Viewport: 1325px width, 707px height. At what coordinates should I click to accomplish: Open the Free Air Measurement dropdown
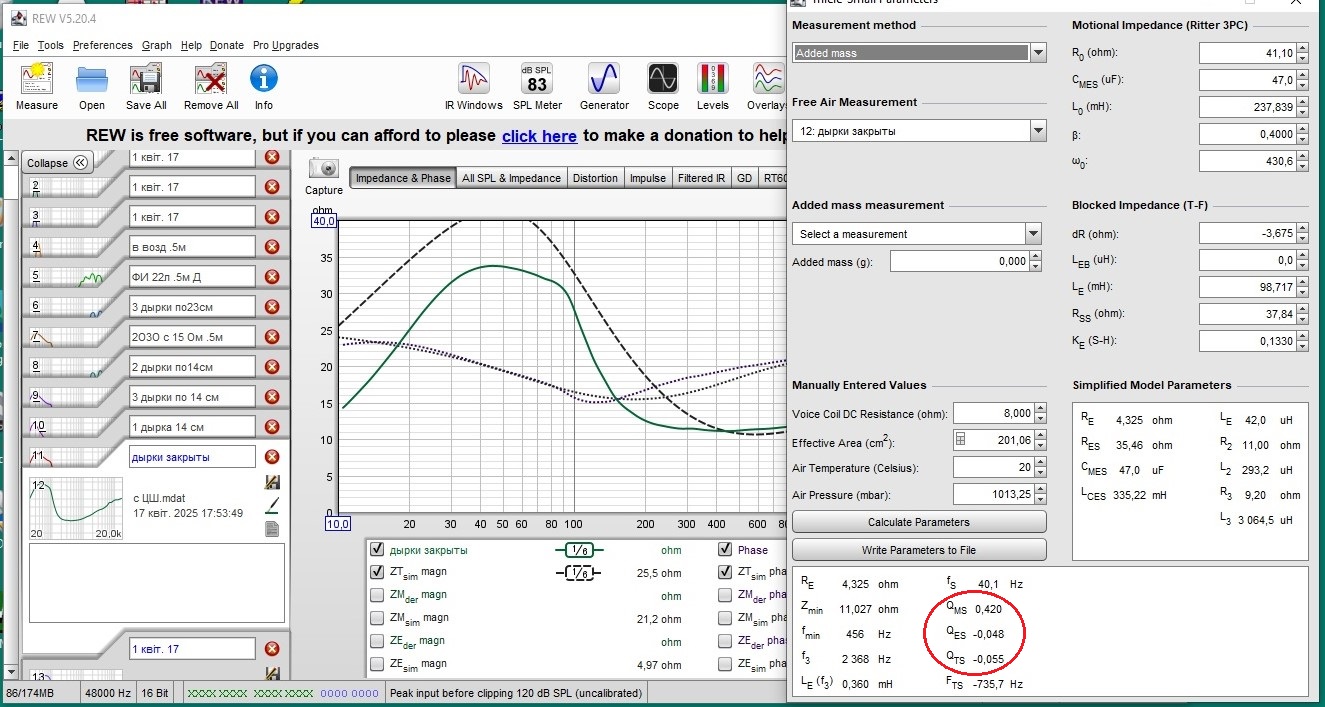[x=1038, y=131]
